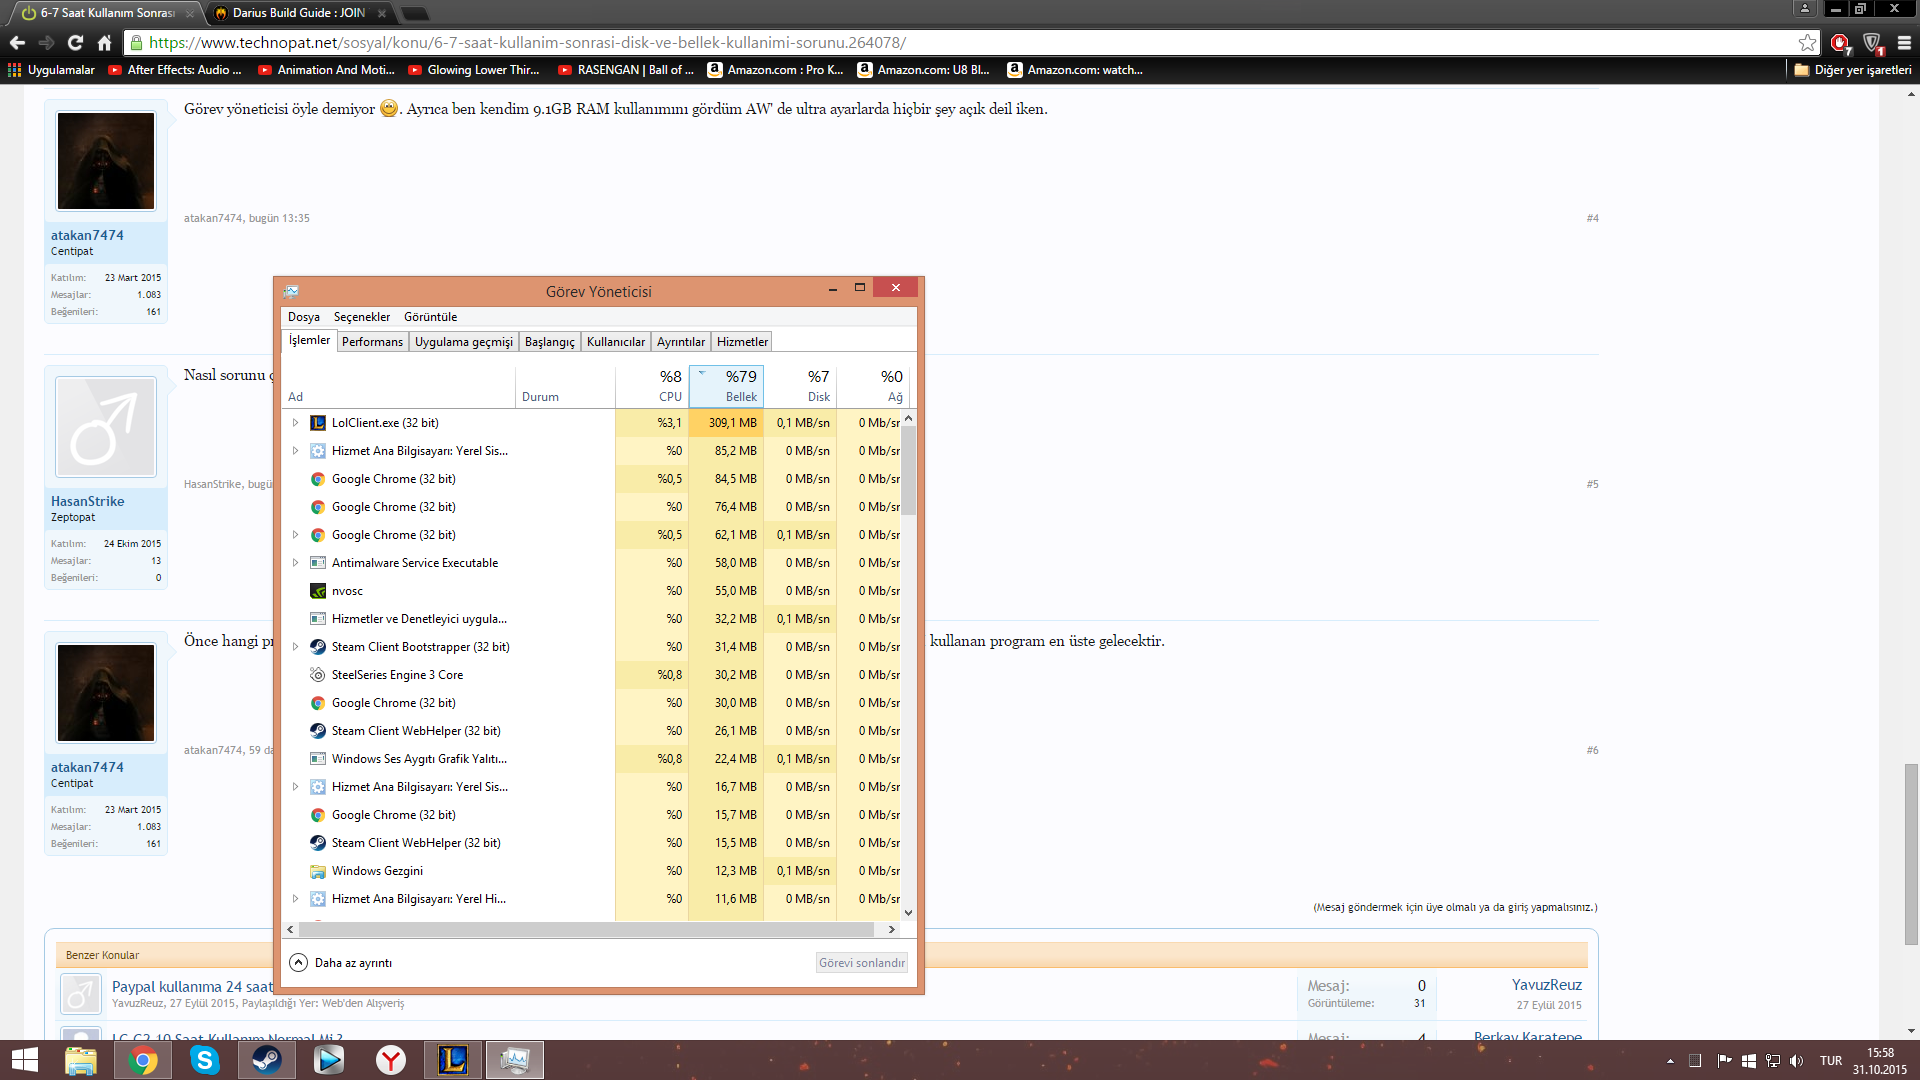The width and height of the screenshot is (1920, 1080).
Task: Click the TUR language indicator
Action: pyautogui.click(x=1830, y=1061)
